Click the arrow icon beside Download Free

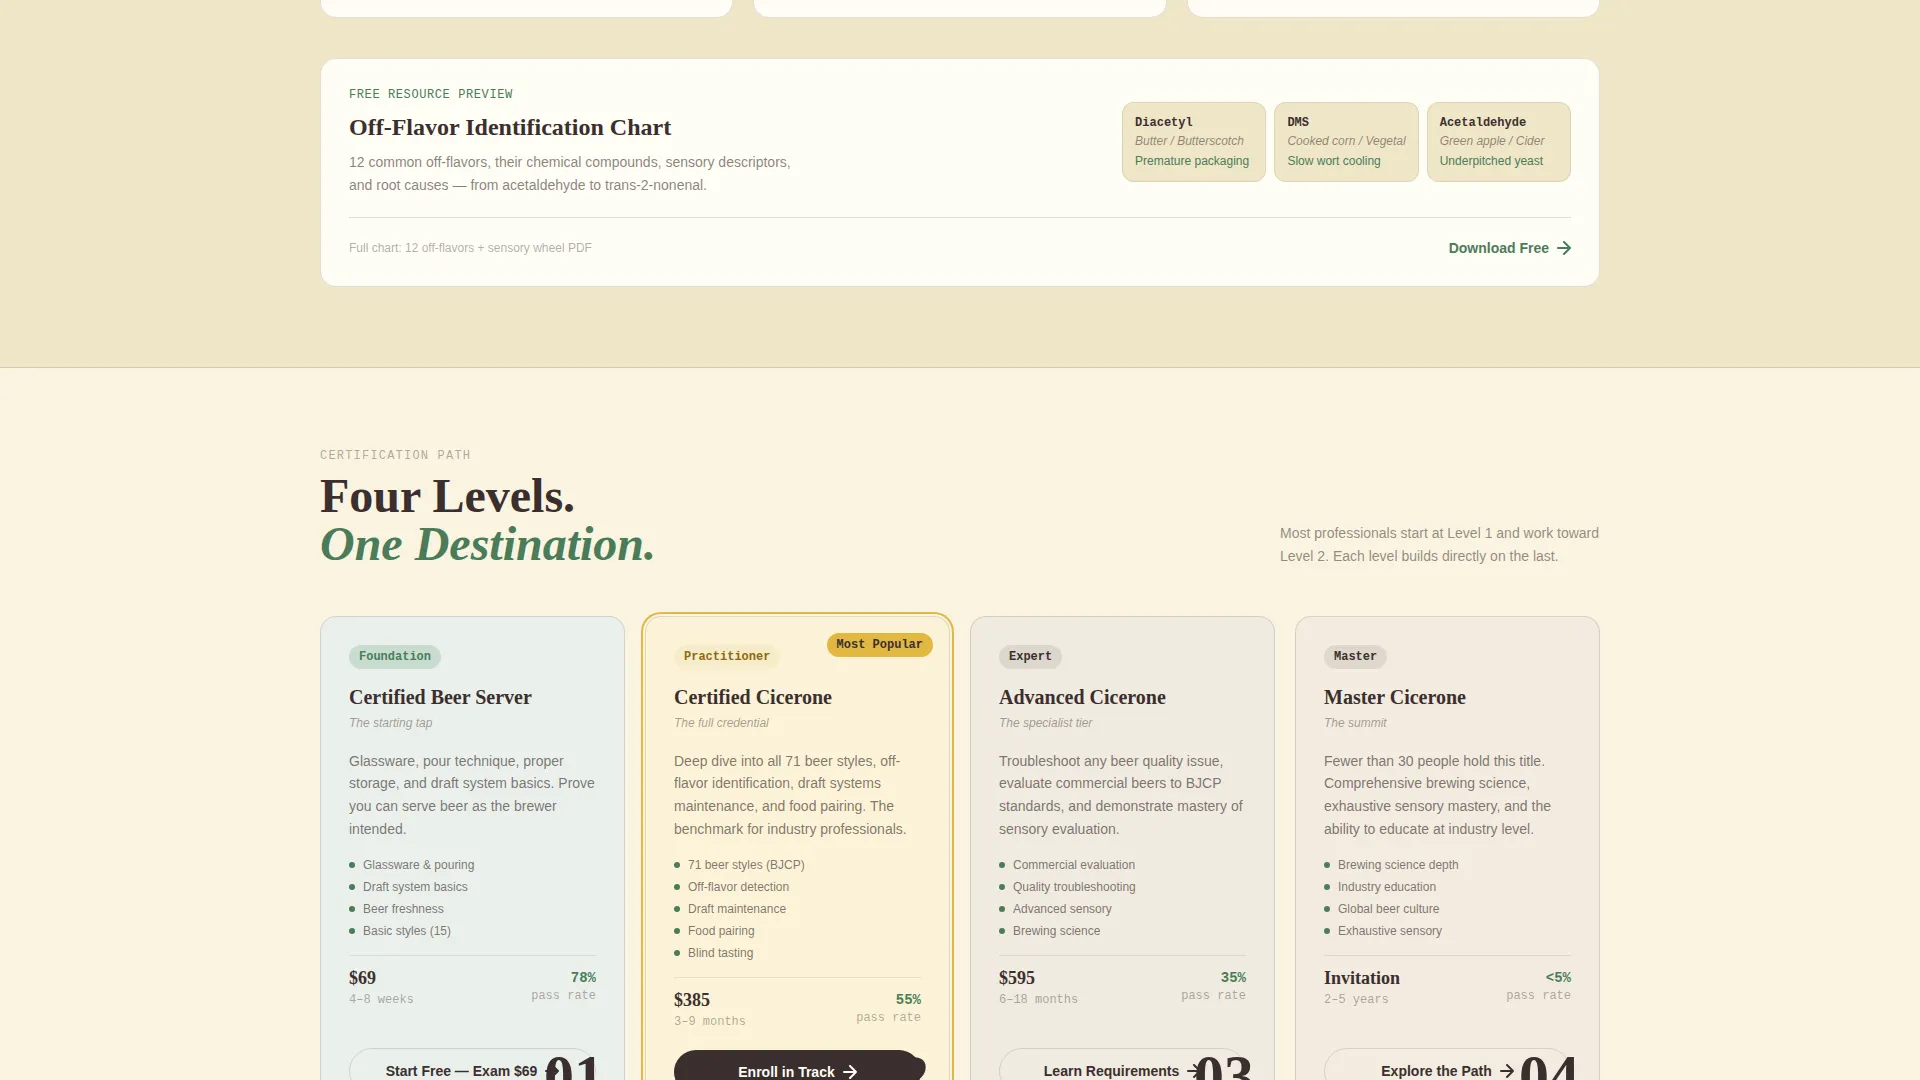[1564, 248]
